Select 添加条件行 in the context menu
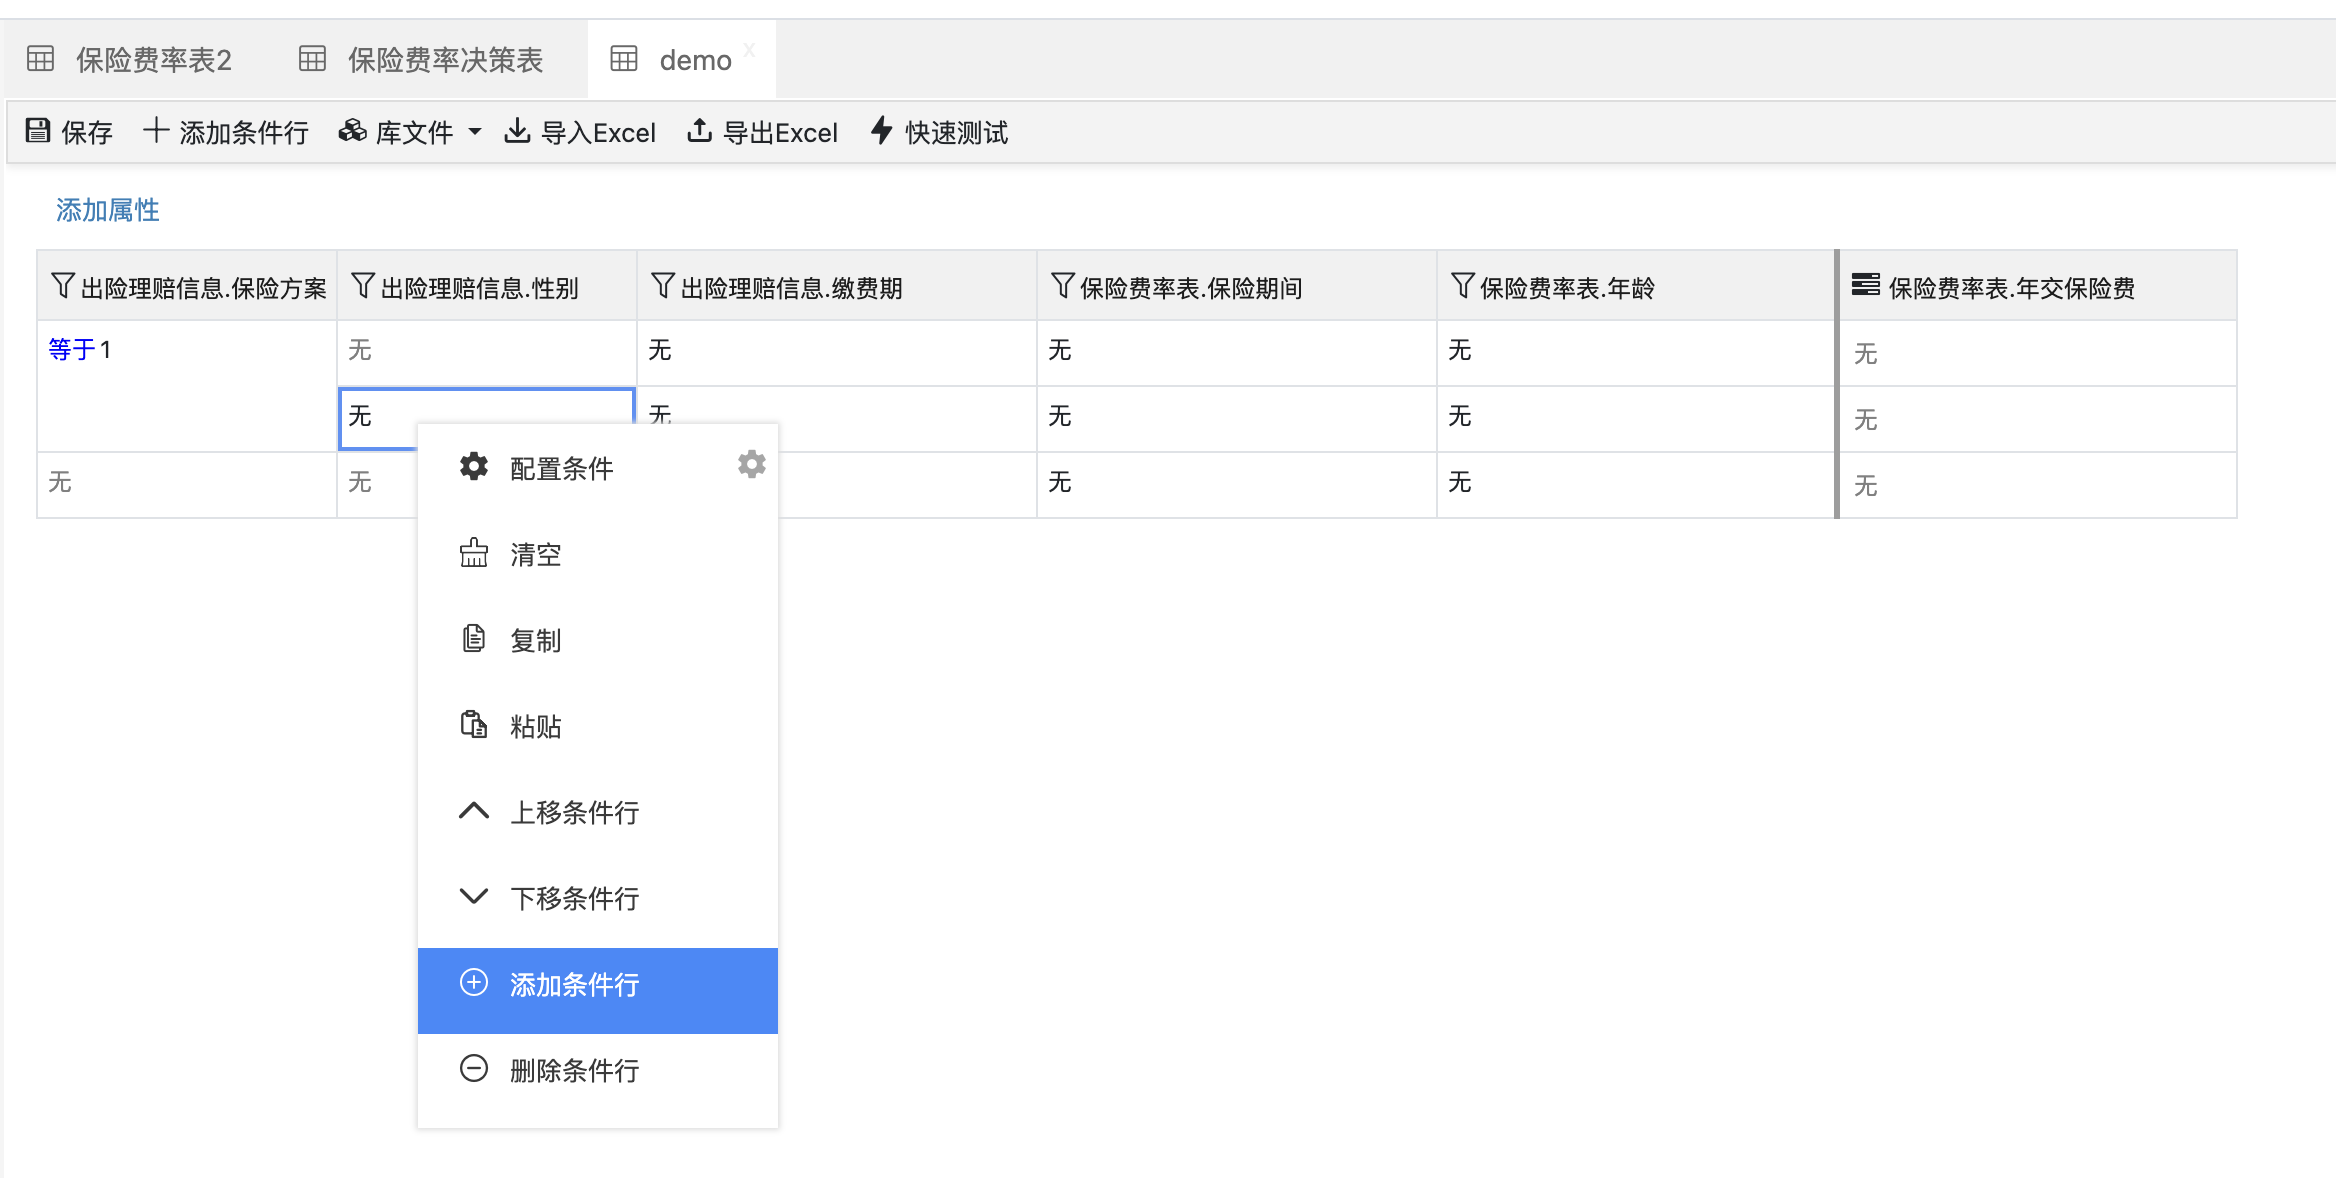Viewport: 2336px width, 1178px height. pyautogui.click(x=574, y=985)
